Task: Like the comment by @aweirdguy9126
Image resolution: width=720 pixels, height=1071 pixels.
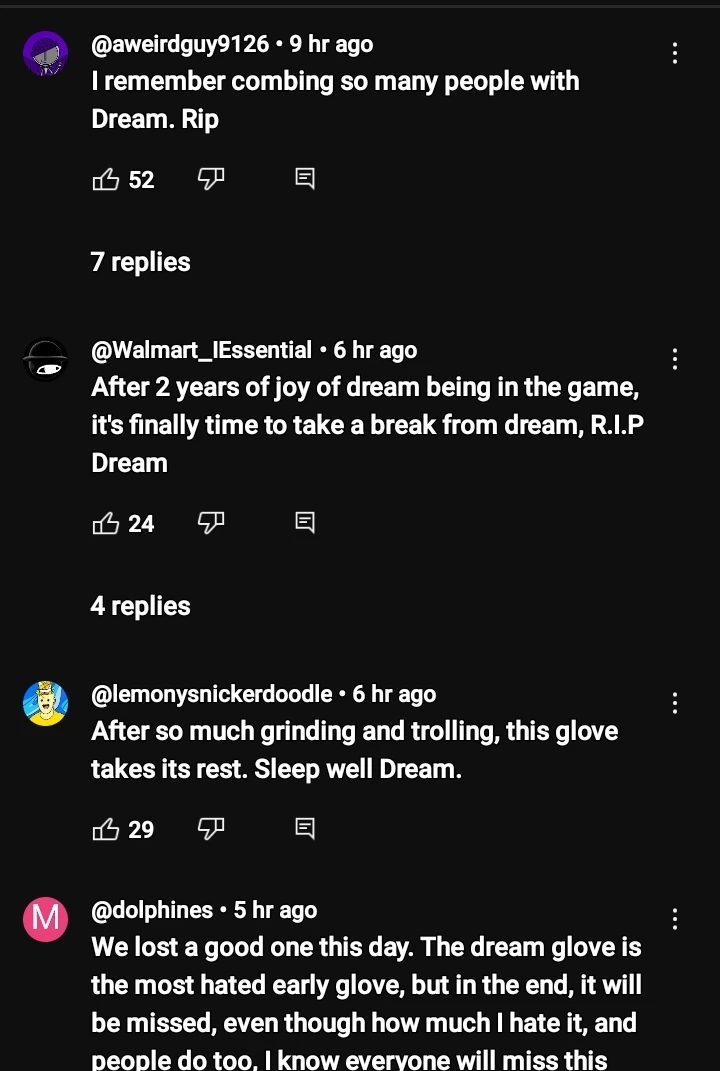Action: [x=106, y=180]
